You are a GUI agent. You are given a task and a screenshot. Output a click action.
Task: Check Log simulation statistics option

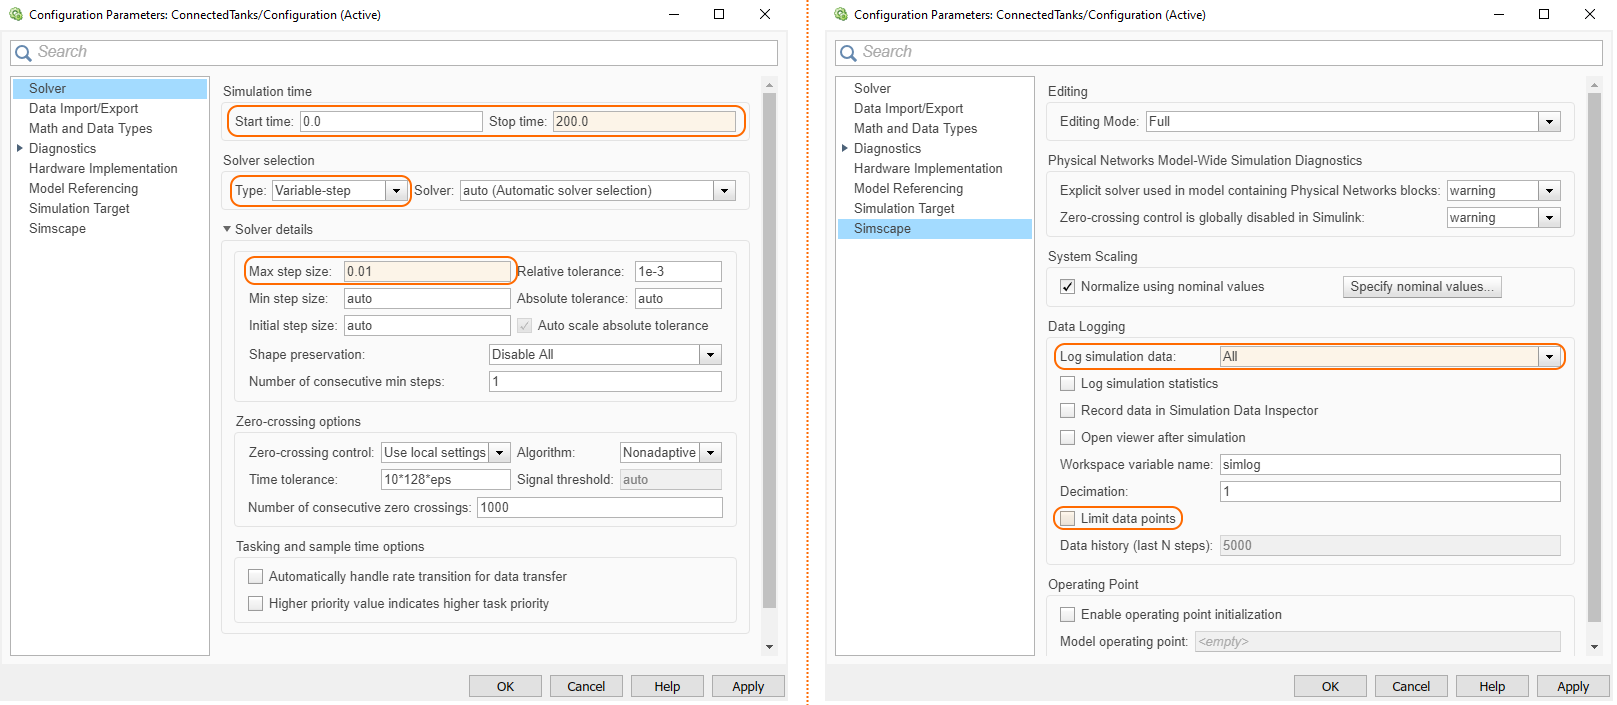pos(1067,384)
